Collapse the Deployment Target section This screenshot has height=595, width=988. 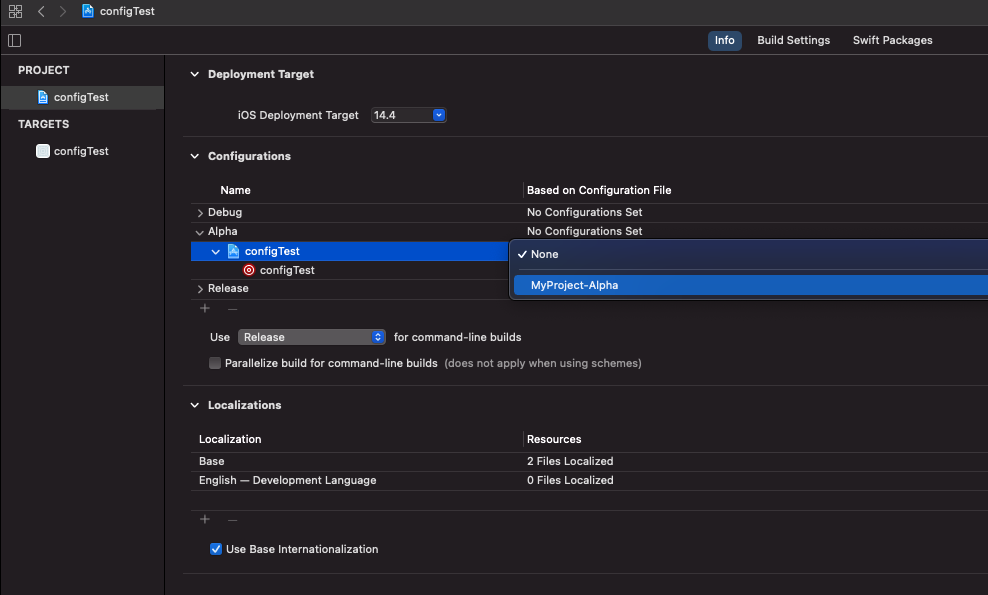[195, 74]
